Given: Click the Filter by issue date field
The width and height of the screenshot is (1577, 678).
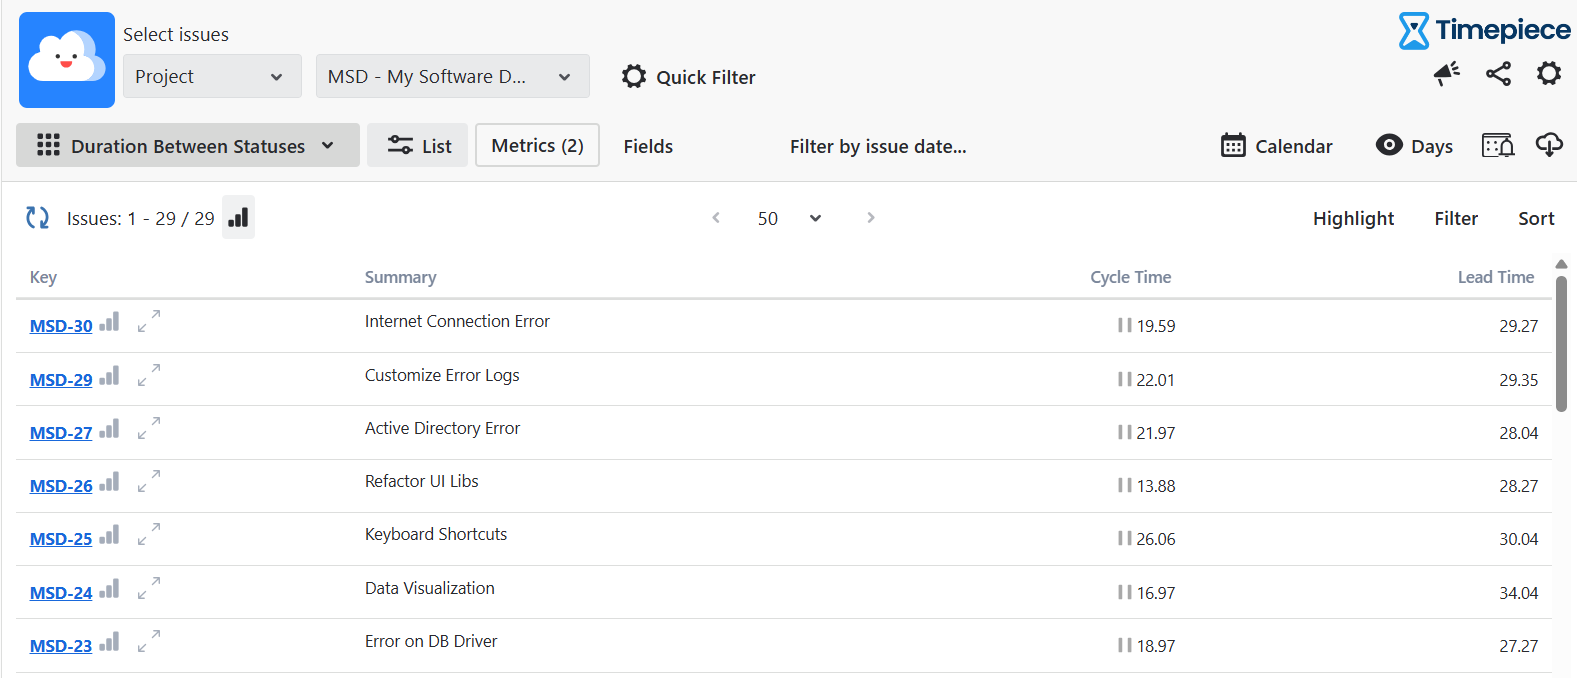Looking at the screenshot, I should point(878,146).
